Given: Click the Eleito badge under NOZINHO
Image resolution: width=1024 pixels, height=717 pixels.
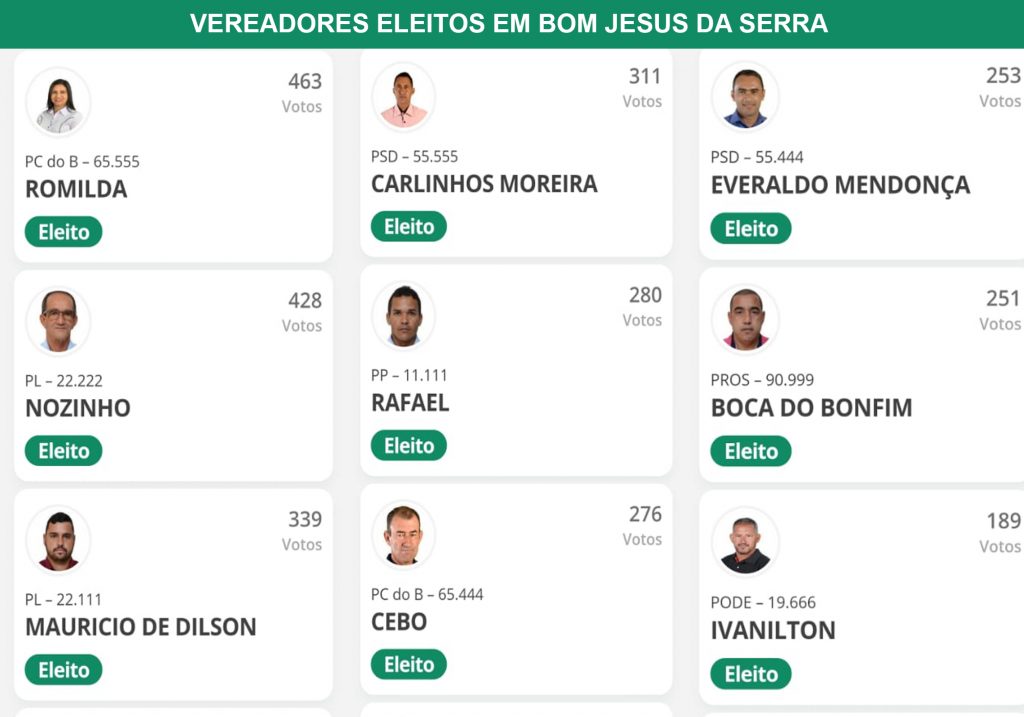Looking at the screenshot, I should [x=63, y=451].
